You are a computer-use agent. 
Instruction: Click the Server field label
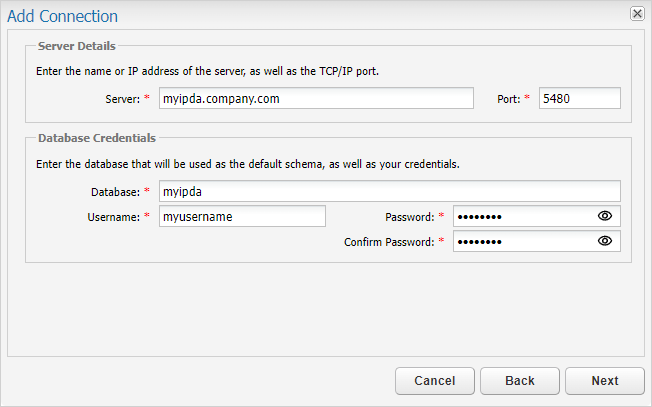pos(122,99)
